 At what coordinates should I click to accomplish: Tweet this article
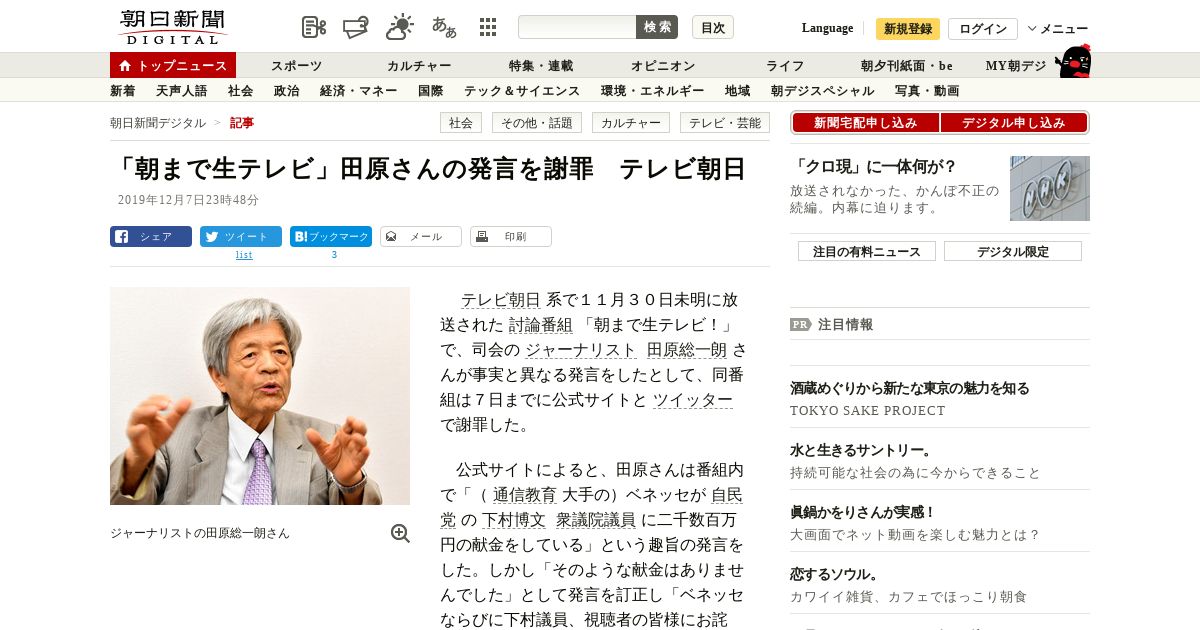point(241,237)
